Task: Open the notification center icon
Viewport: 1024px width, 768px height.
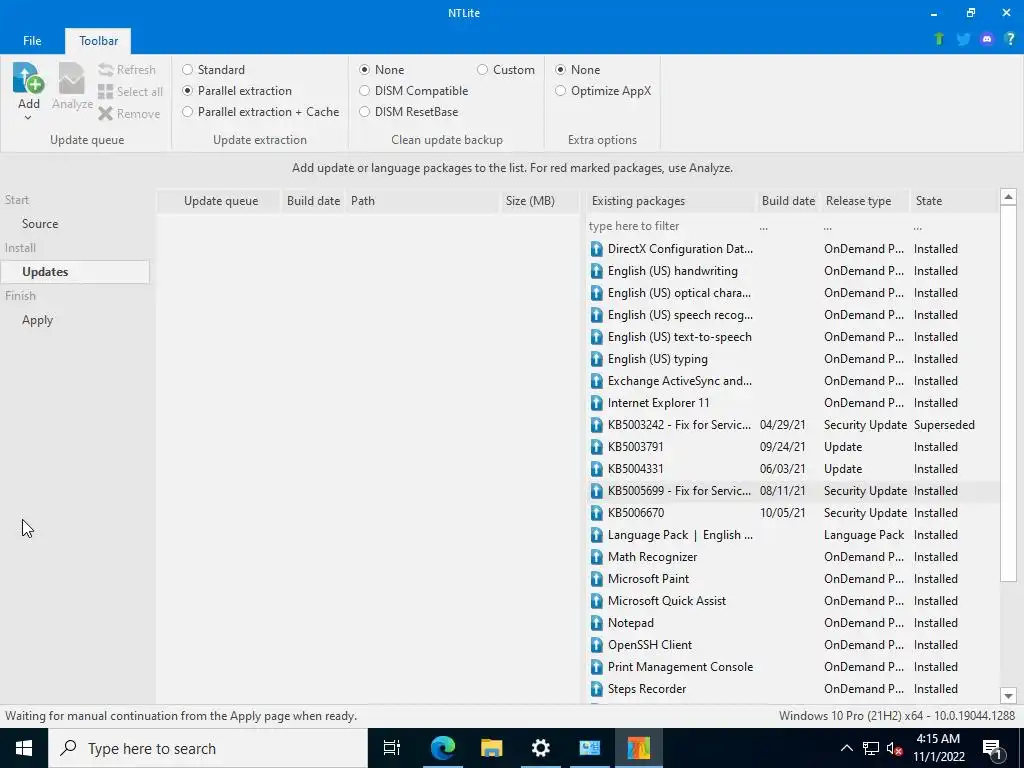Action: 992,749
